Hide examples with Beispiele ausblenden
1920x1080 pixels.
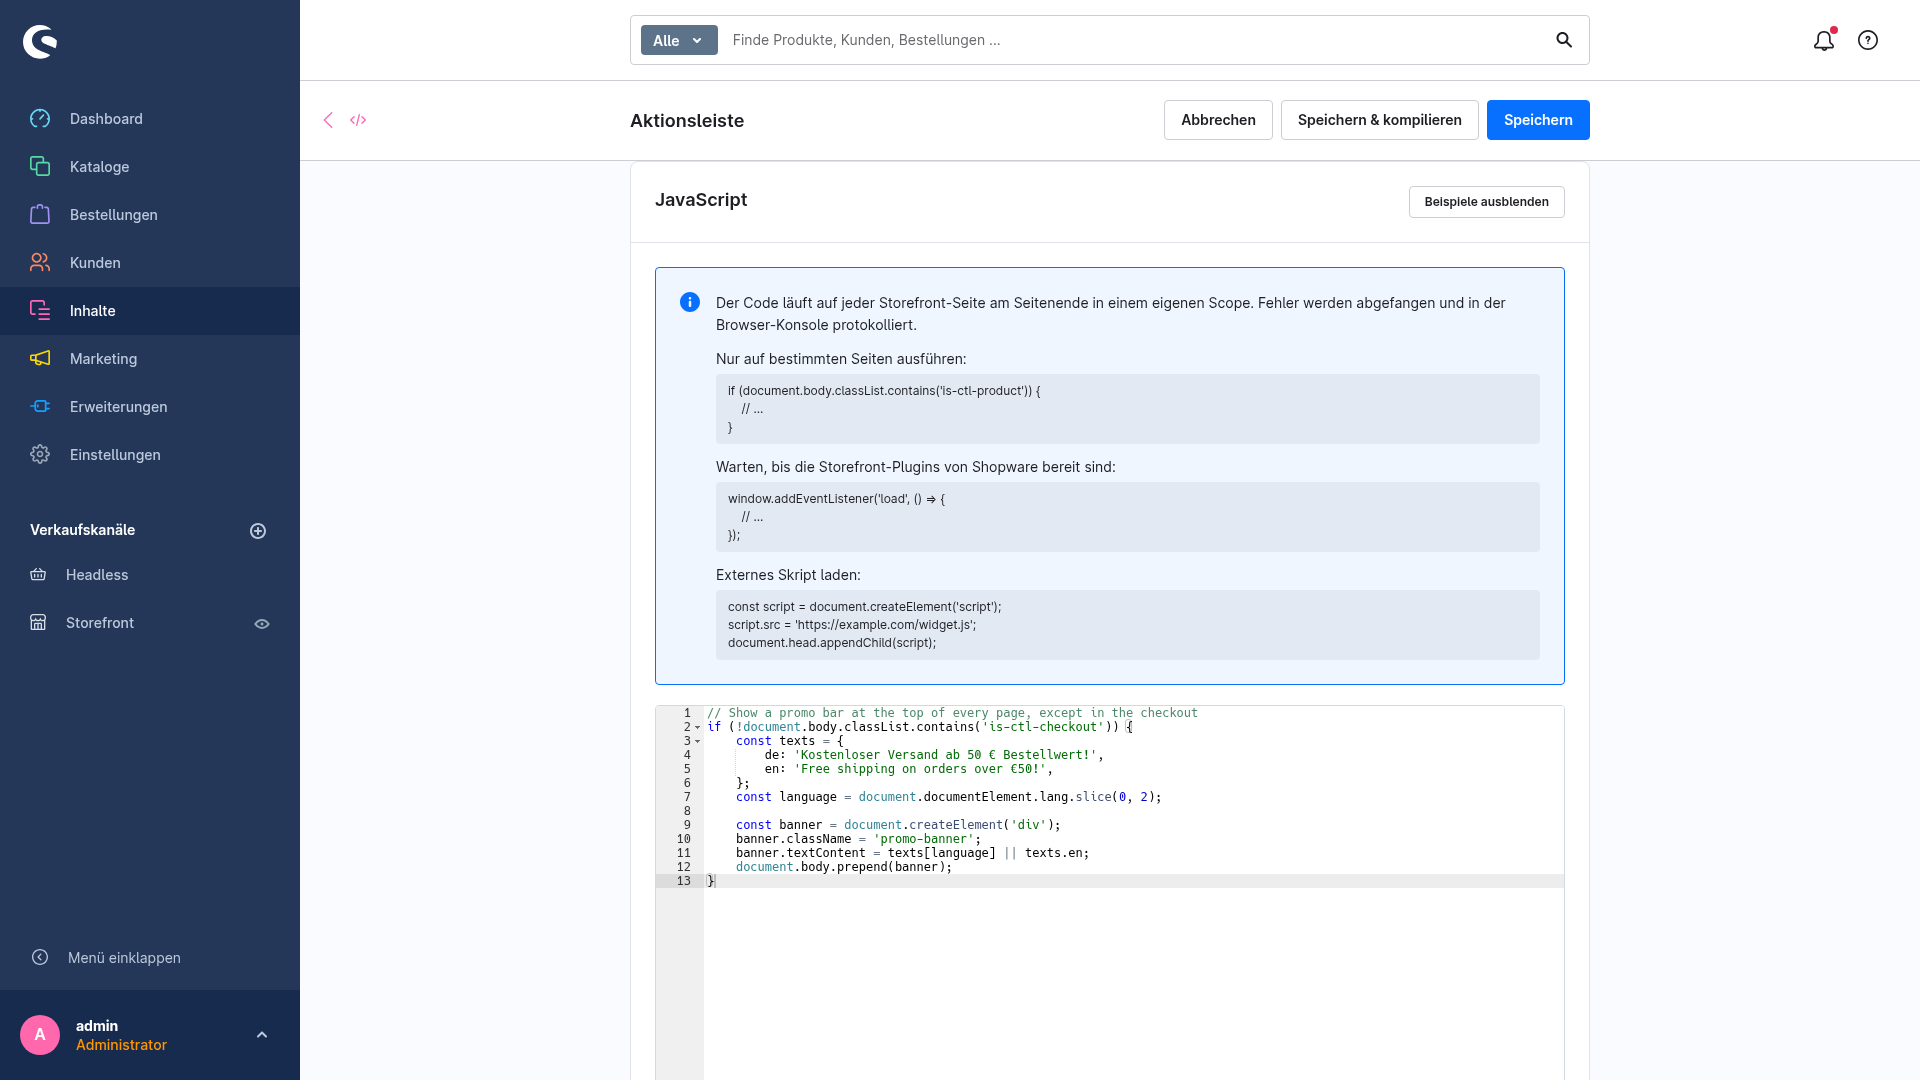[1486, 202]
